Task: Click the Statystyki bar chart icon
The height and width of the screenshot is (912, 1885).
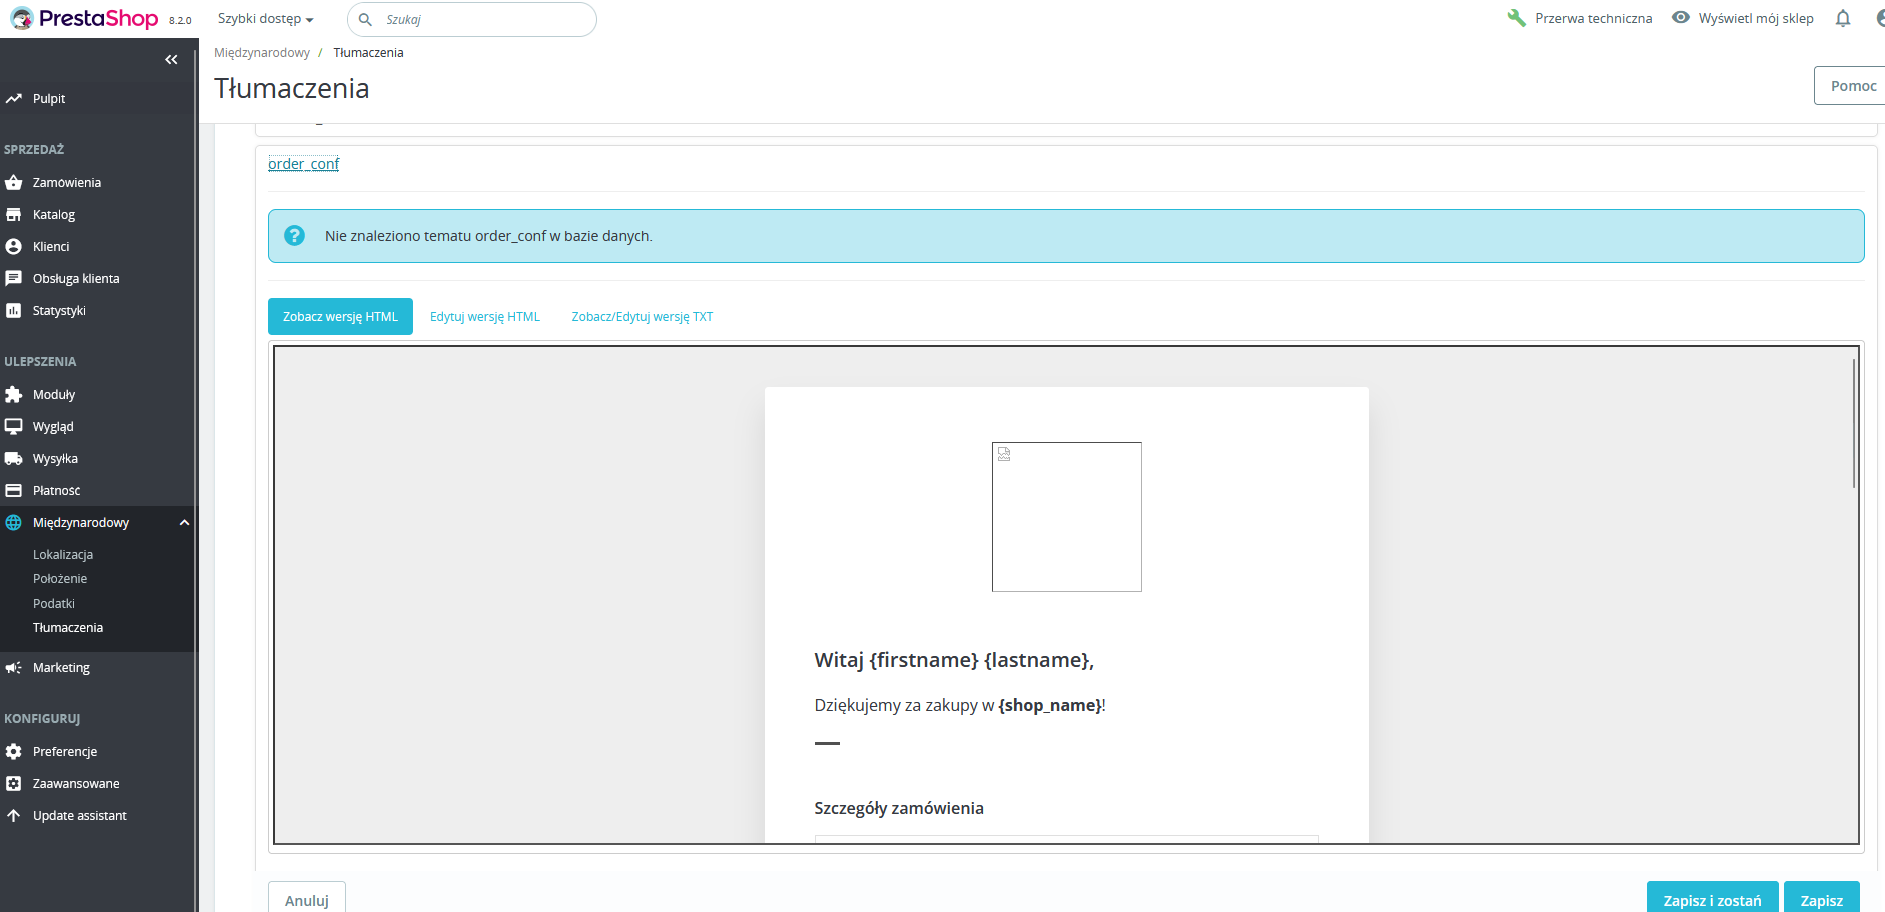Action: pos(14,311)
